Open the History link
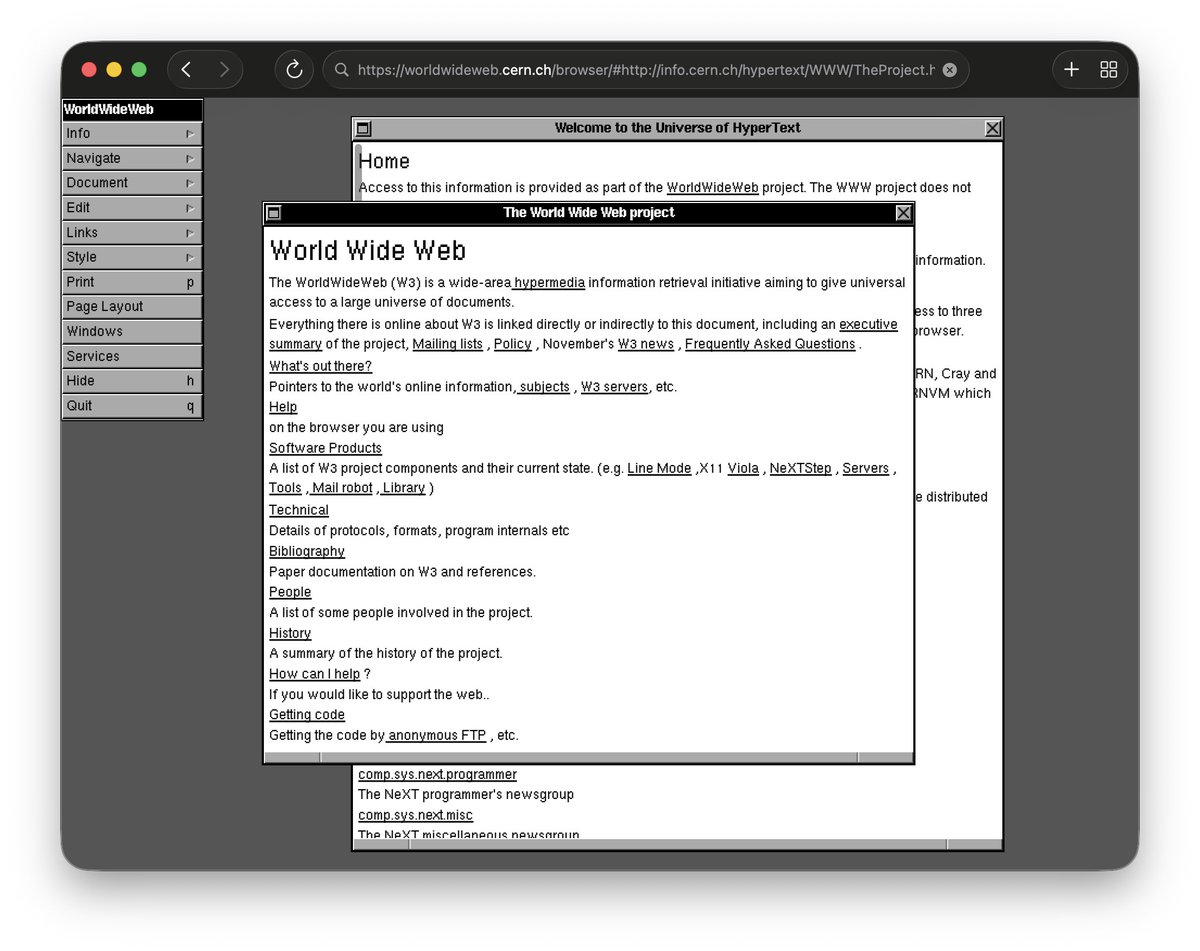This screenshot has height=951, width=1200. pos(290,633)
